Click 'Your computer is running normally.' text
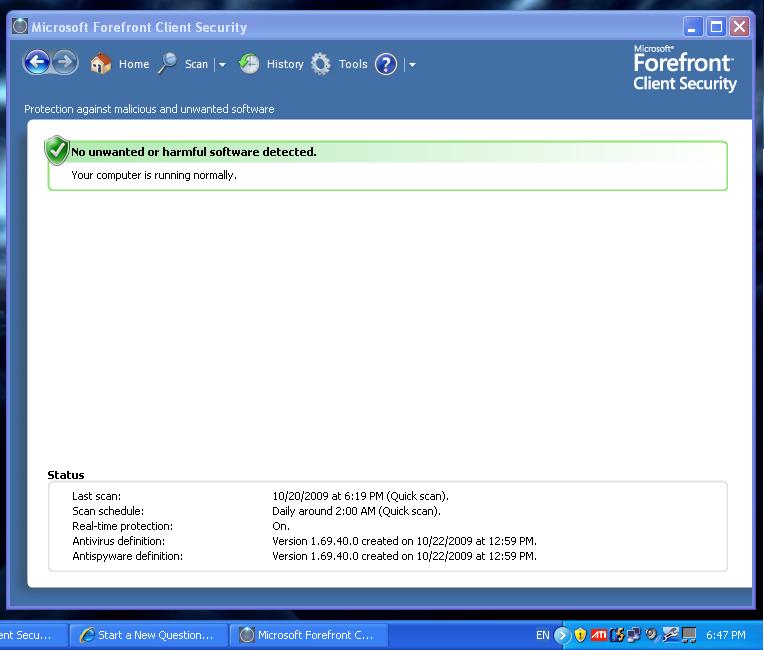 [154, 175]
